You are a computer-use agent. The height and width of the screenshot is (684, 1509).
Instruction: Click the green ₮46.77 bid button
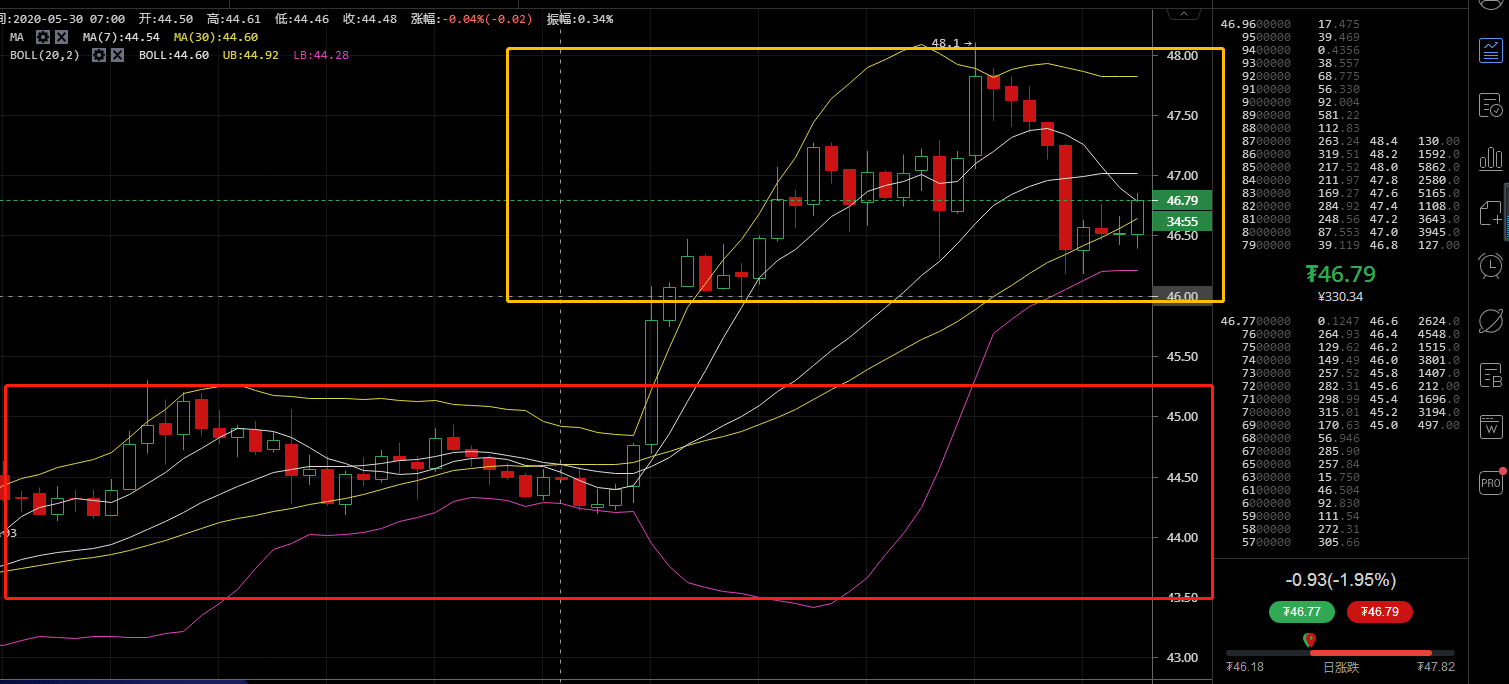pos(1301,611)
